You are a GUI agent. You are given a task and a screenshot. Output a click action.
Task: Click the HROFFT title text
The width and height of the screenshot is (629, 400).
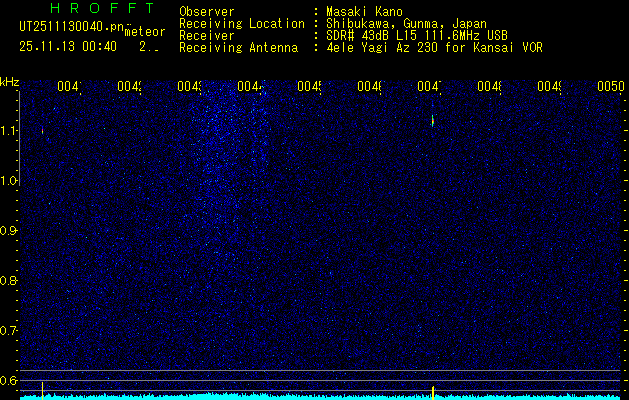pyautogui.click(x=102, y=8)
